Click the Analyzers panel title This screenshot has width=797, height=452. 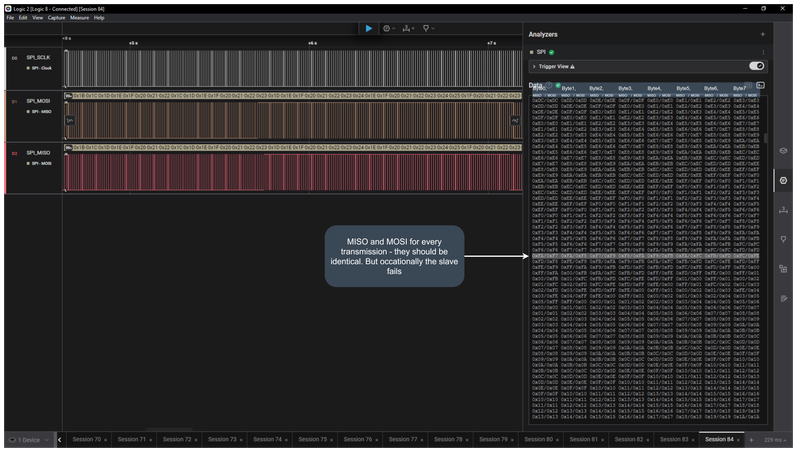point(543,34)
